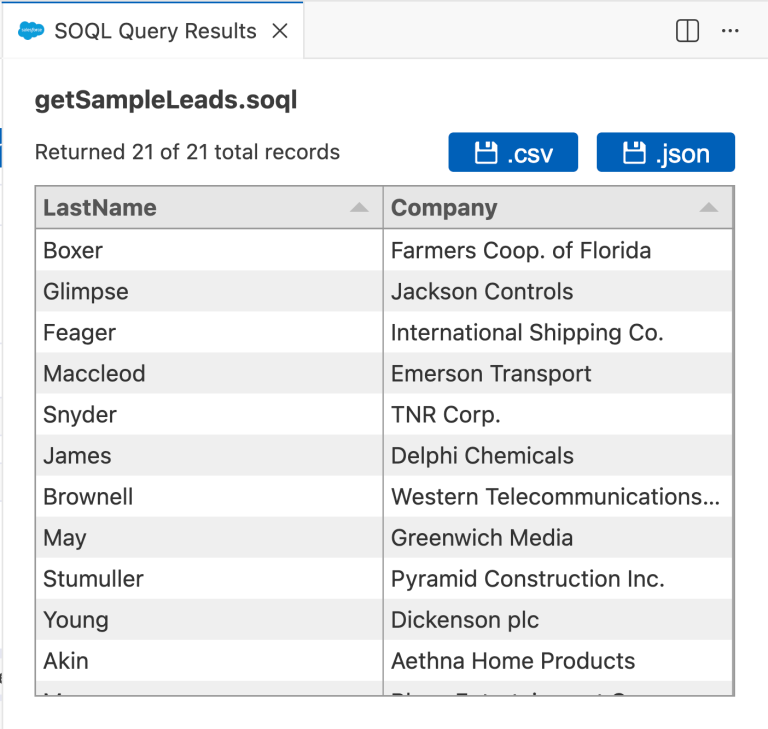Select the May last name cell

(209, 537)
